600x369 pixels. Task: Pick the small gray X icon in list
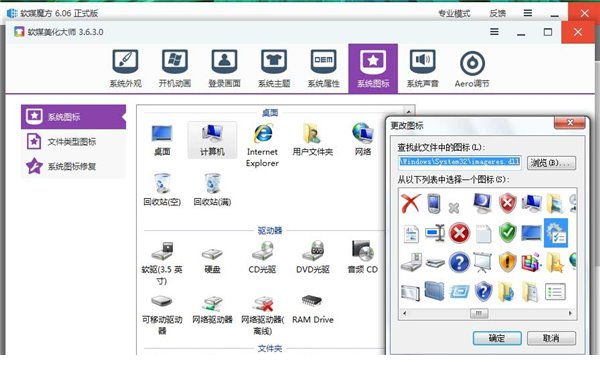click(454, 208)
